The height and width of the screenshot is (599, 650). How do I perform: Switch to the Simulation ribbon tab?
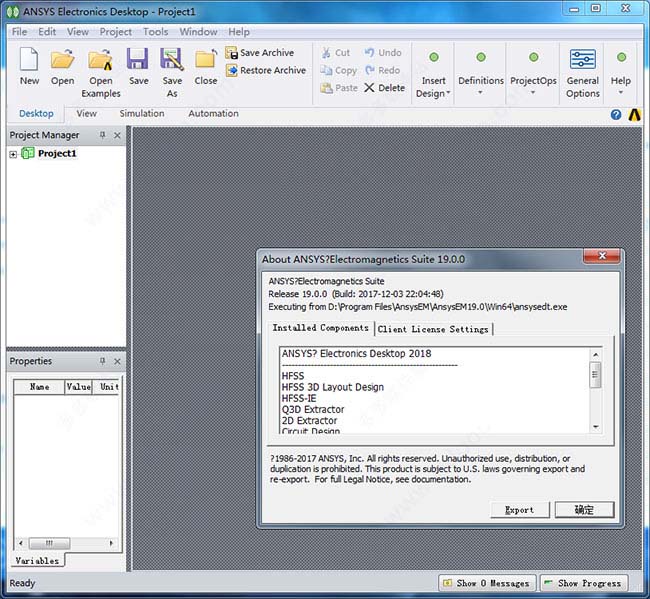(142, 114)
